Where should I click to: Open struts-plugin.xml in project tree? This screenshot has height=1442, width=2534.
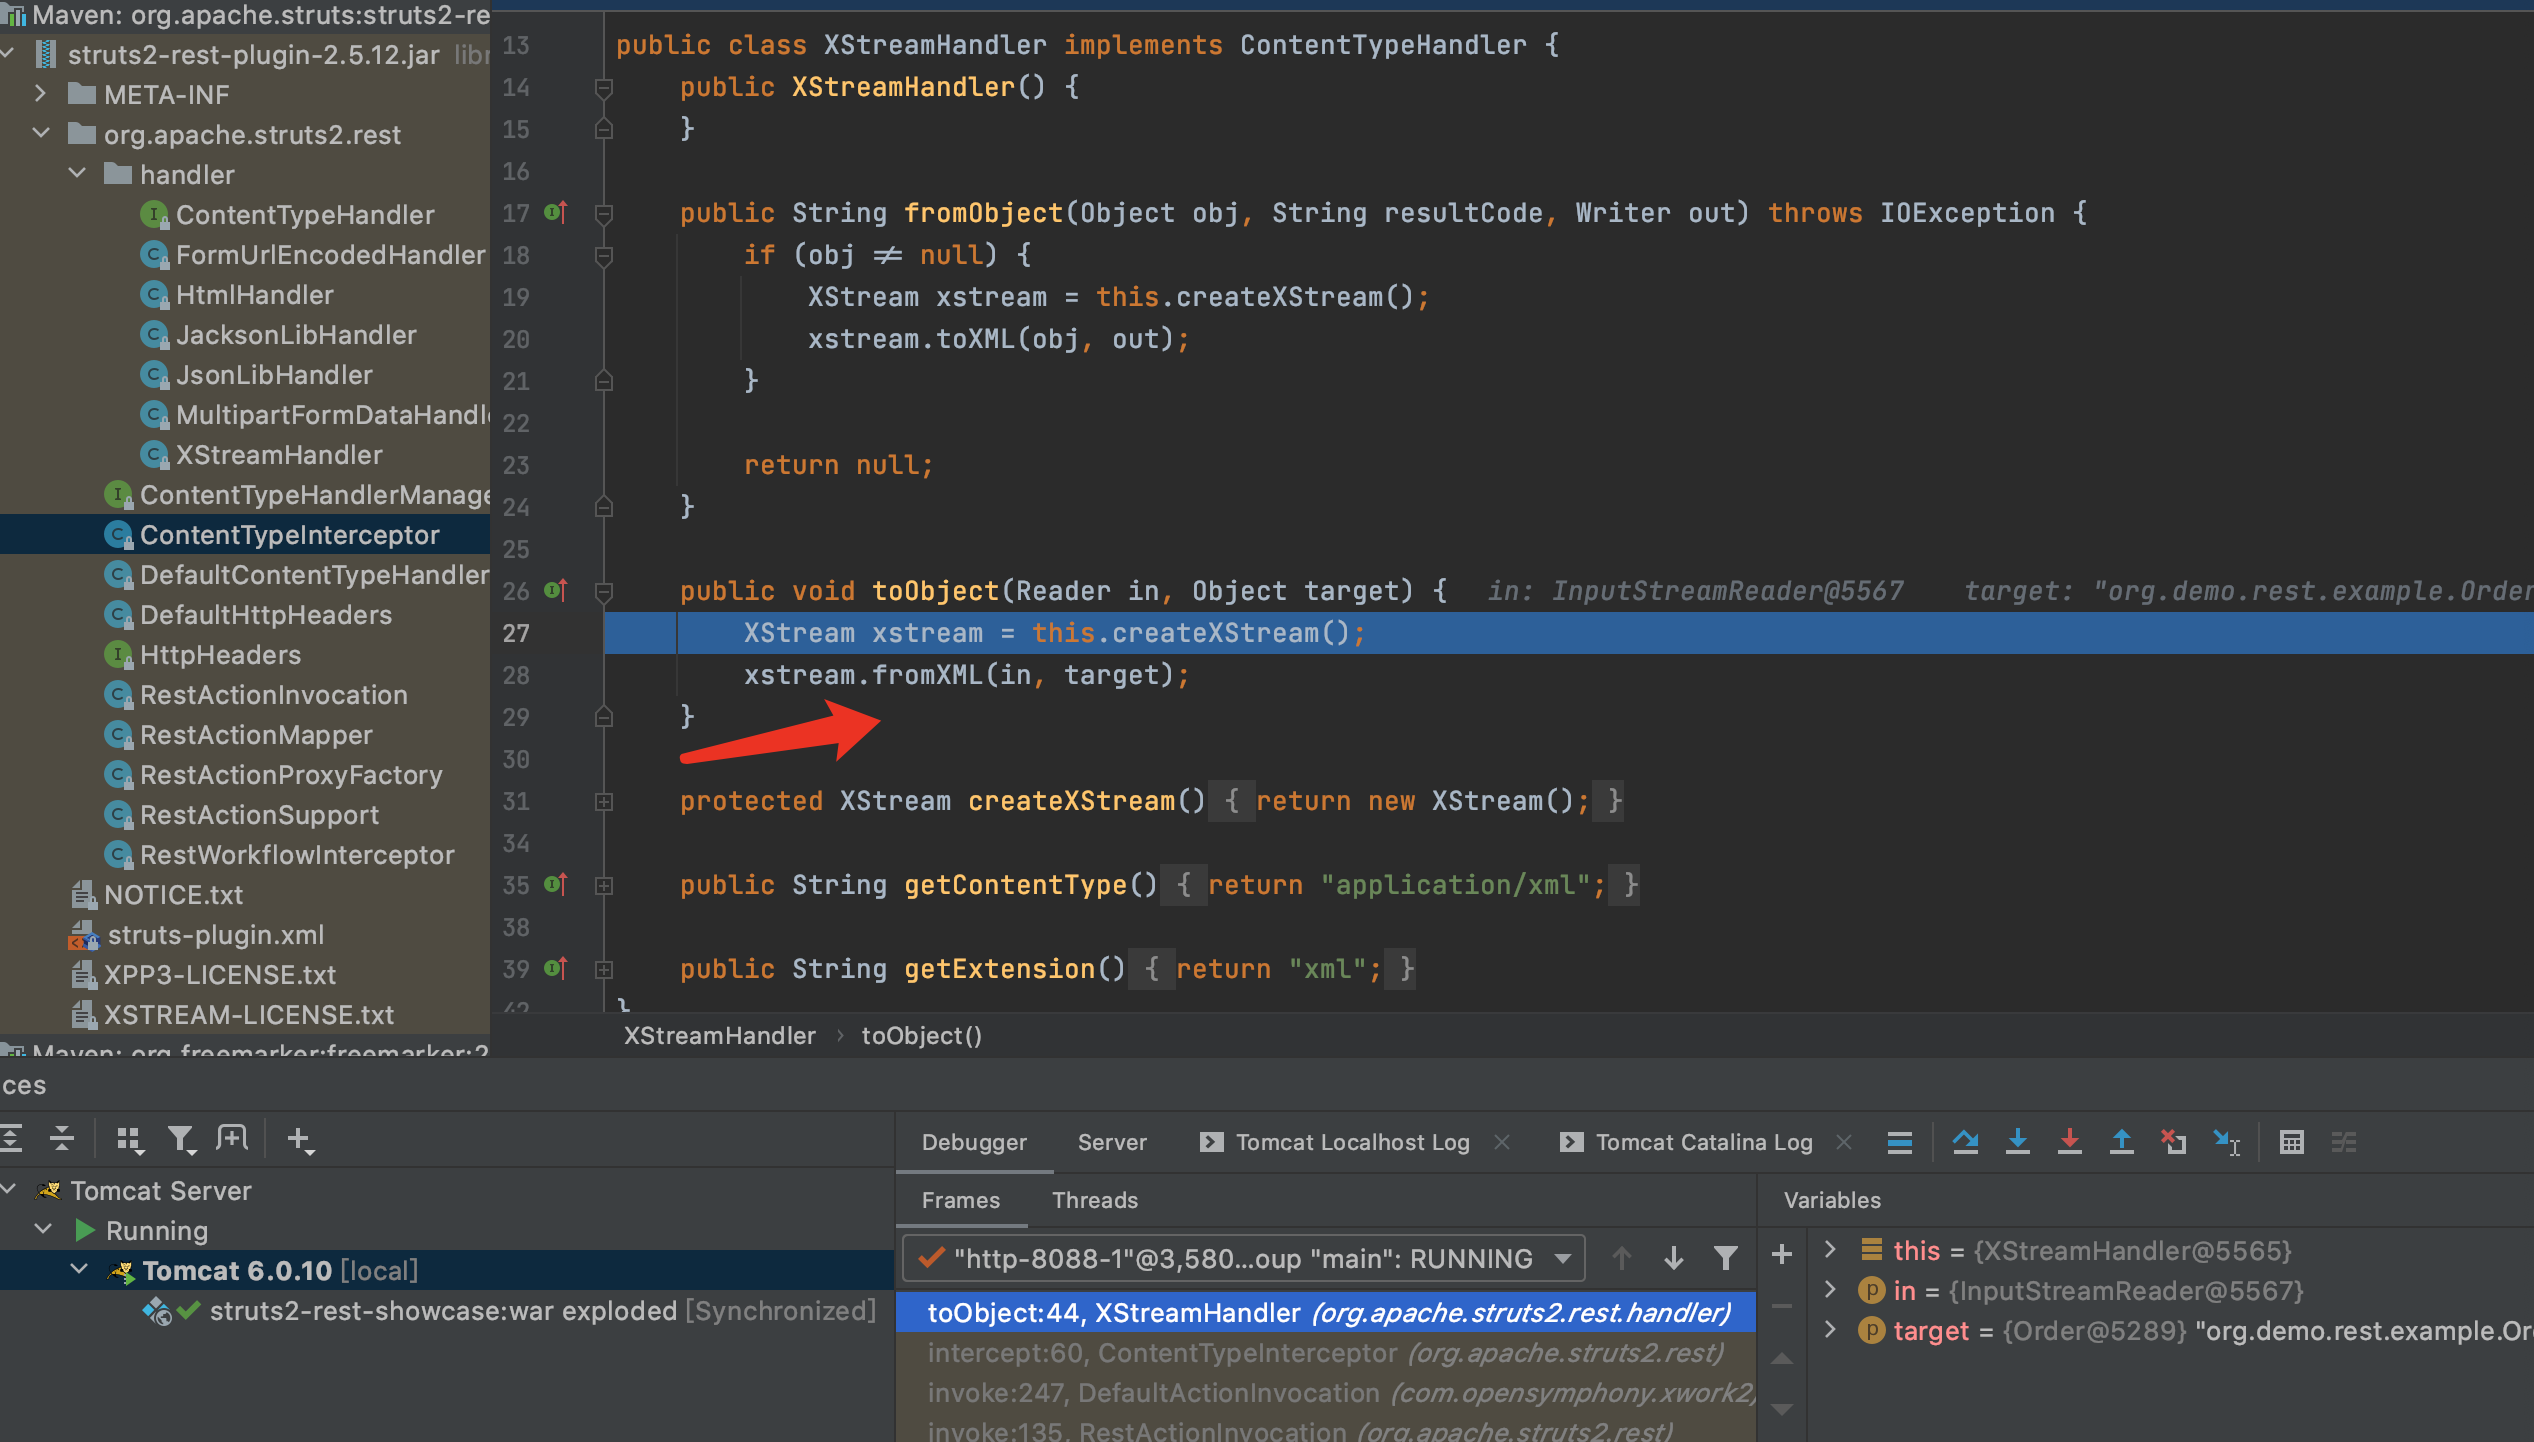(x=216, y=935)
